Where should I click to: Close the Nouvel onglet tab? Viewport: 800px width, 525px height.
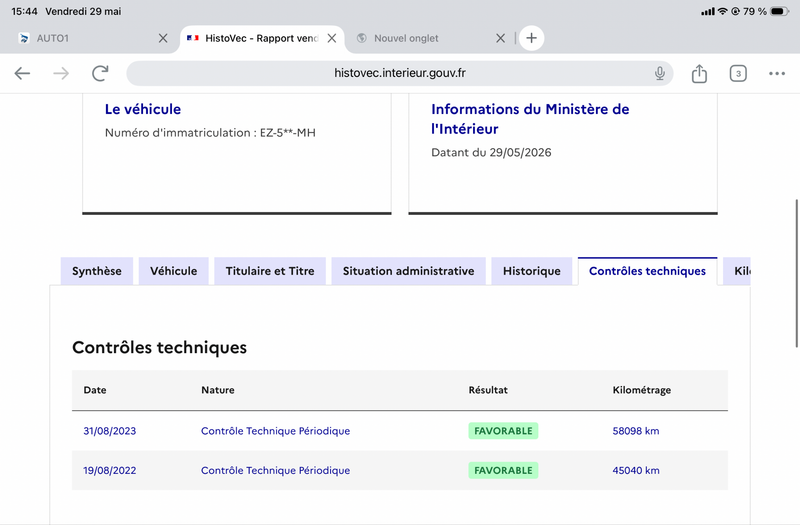[501, 38]
